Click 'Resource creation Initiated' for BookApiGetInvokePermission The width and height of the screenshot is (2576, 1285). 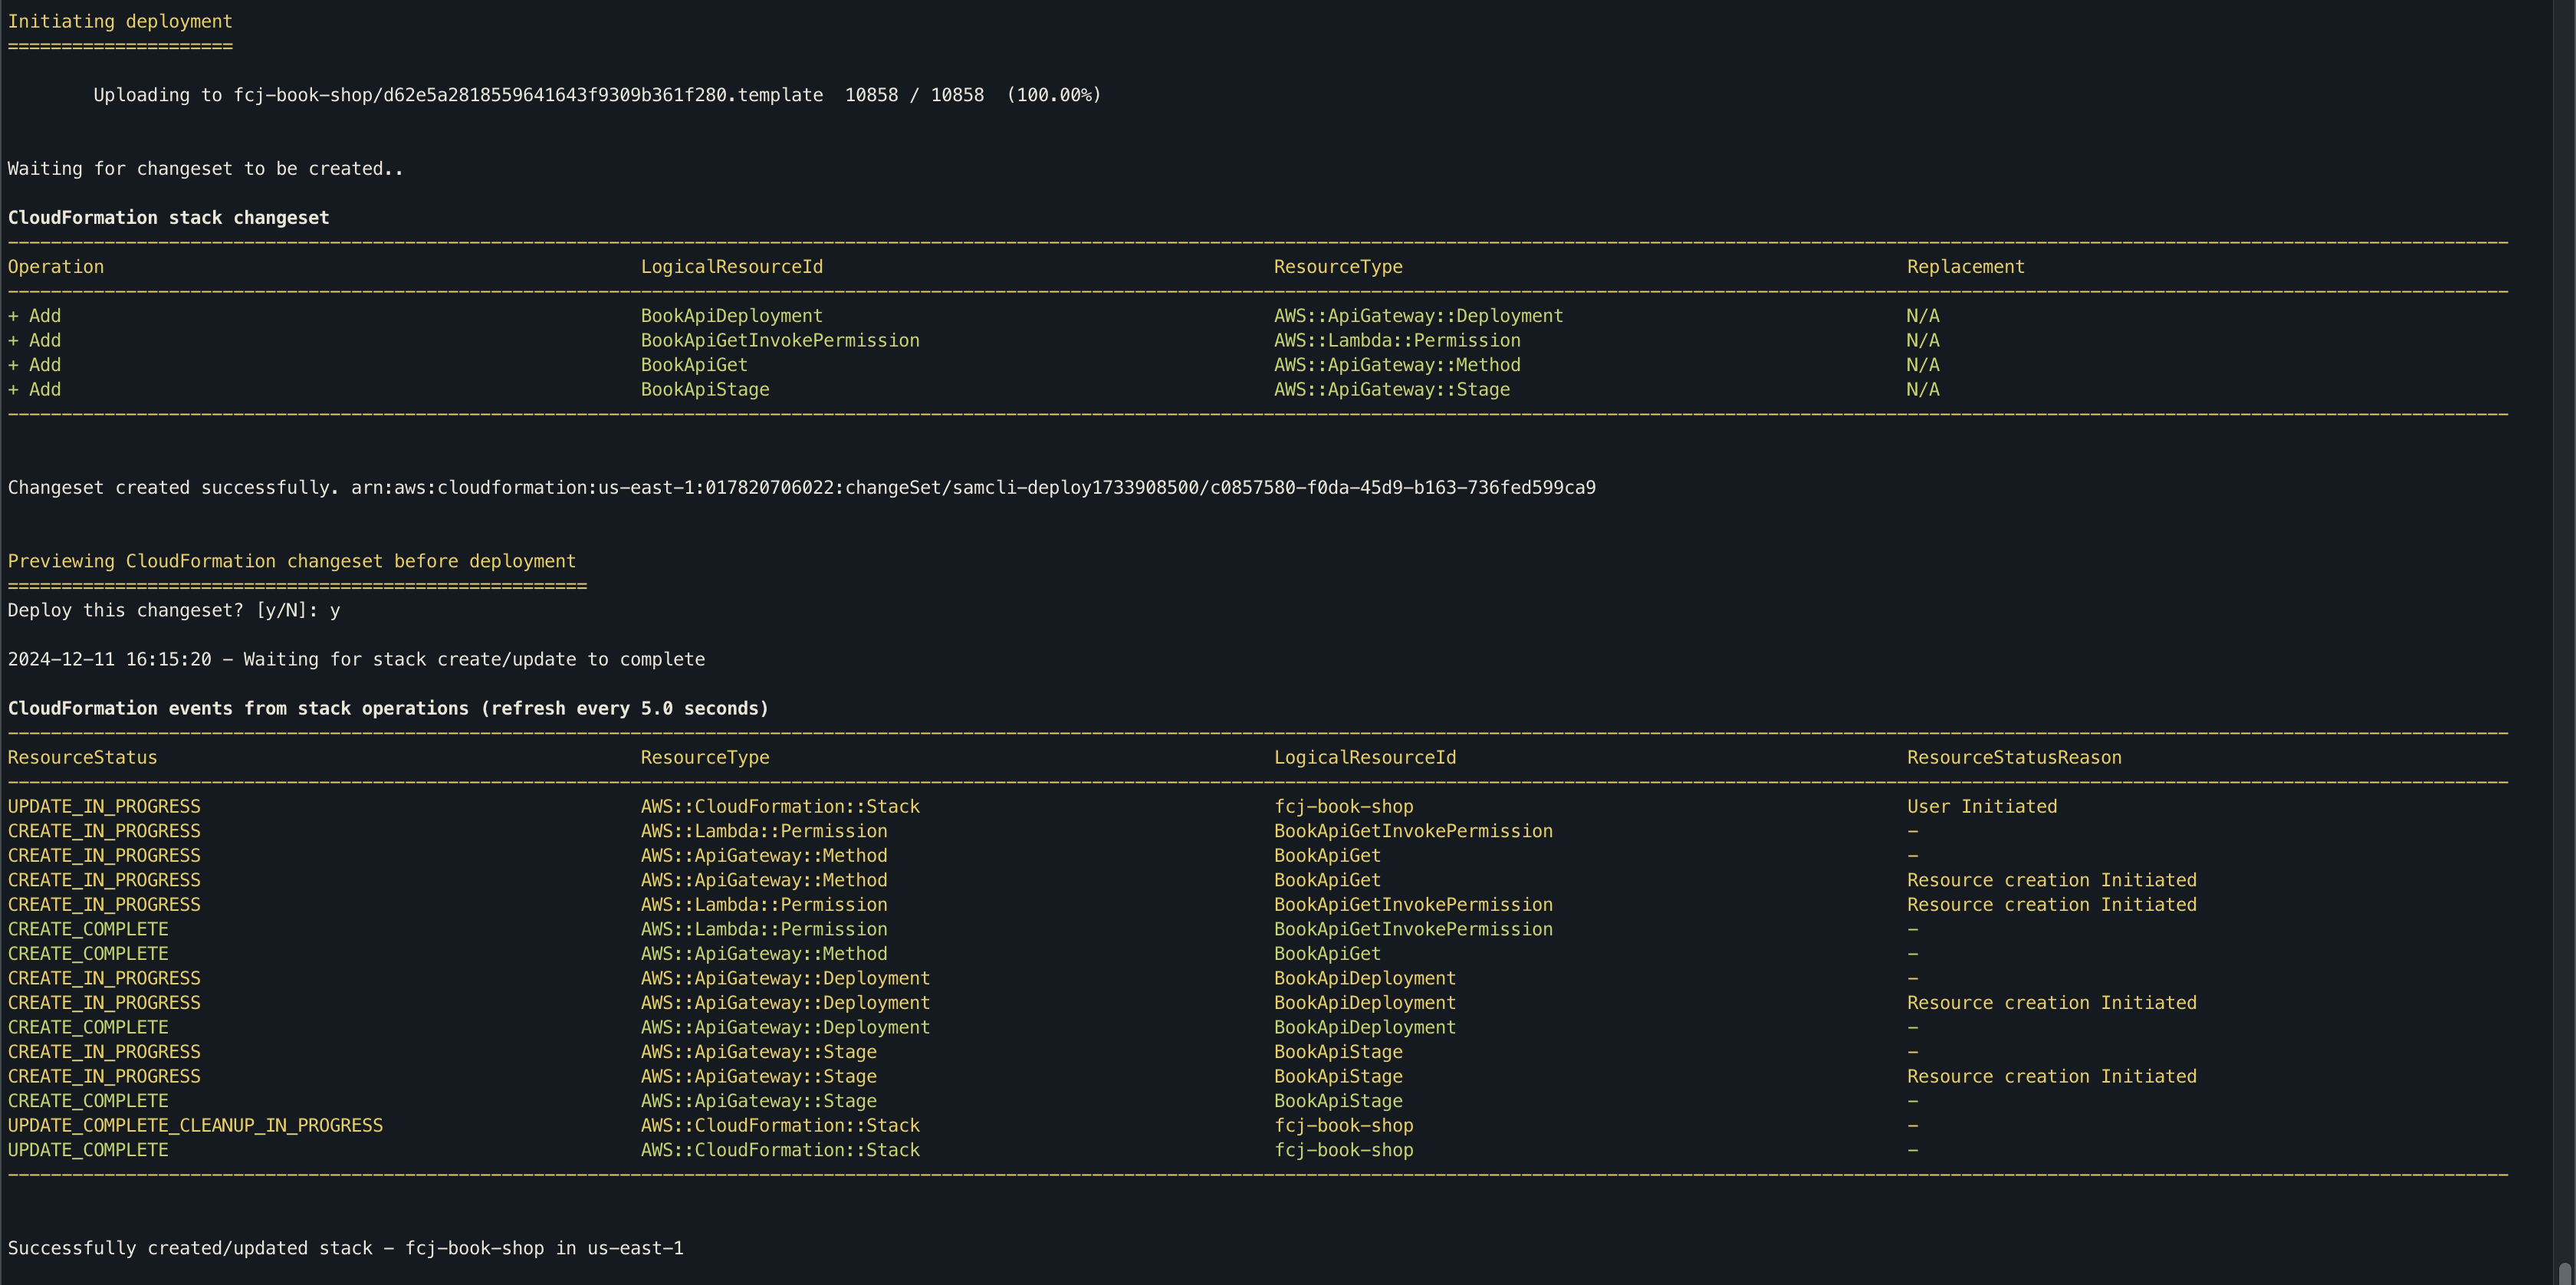[x=2052, y=905]
